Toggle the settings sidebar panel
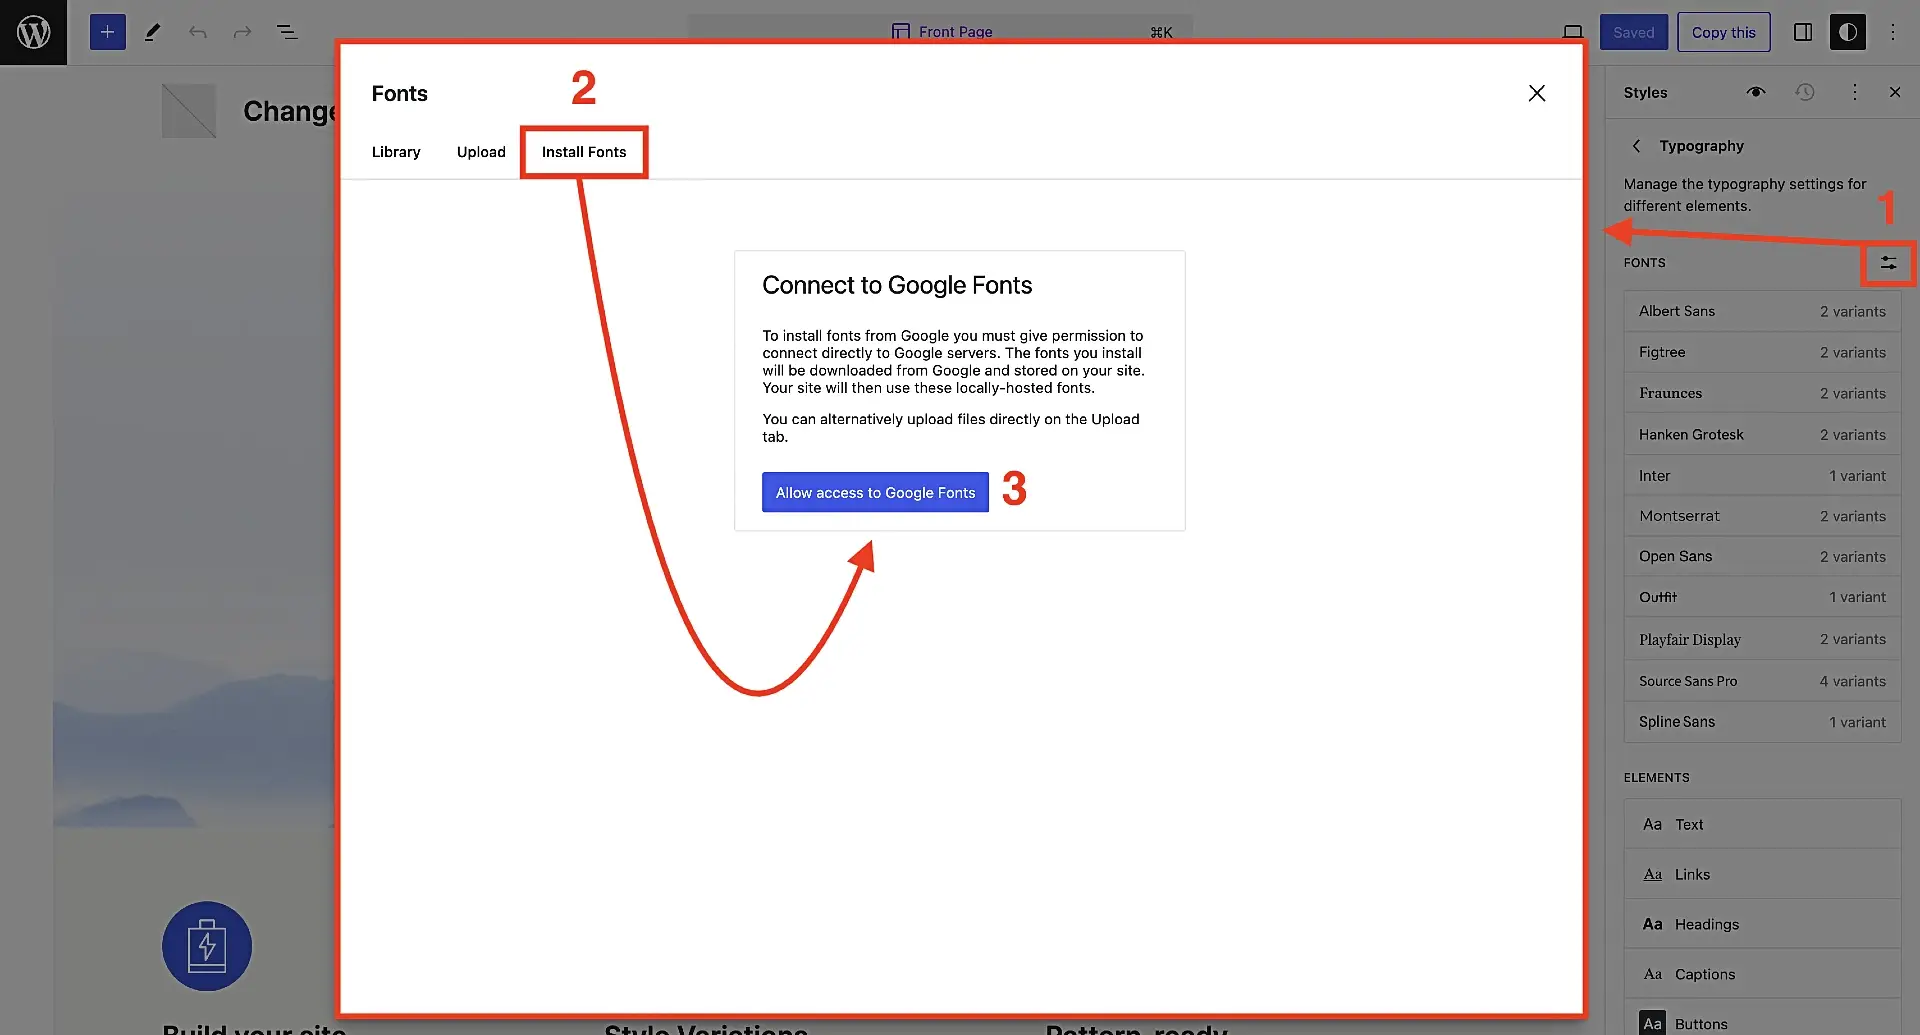This screenshot has width=1920, height=1035. point(1803,32)
